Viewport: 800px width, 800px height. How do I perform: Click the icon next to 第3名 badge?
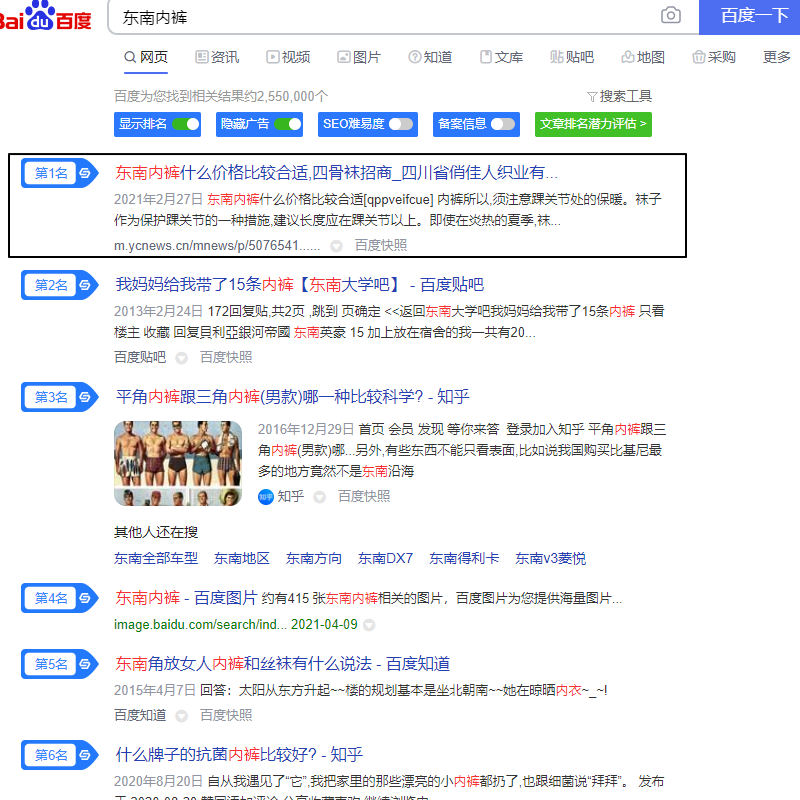tap(85, 396)
